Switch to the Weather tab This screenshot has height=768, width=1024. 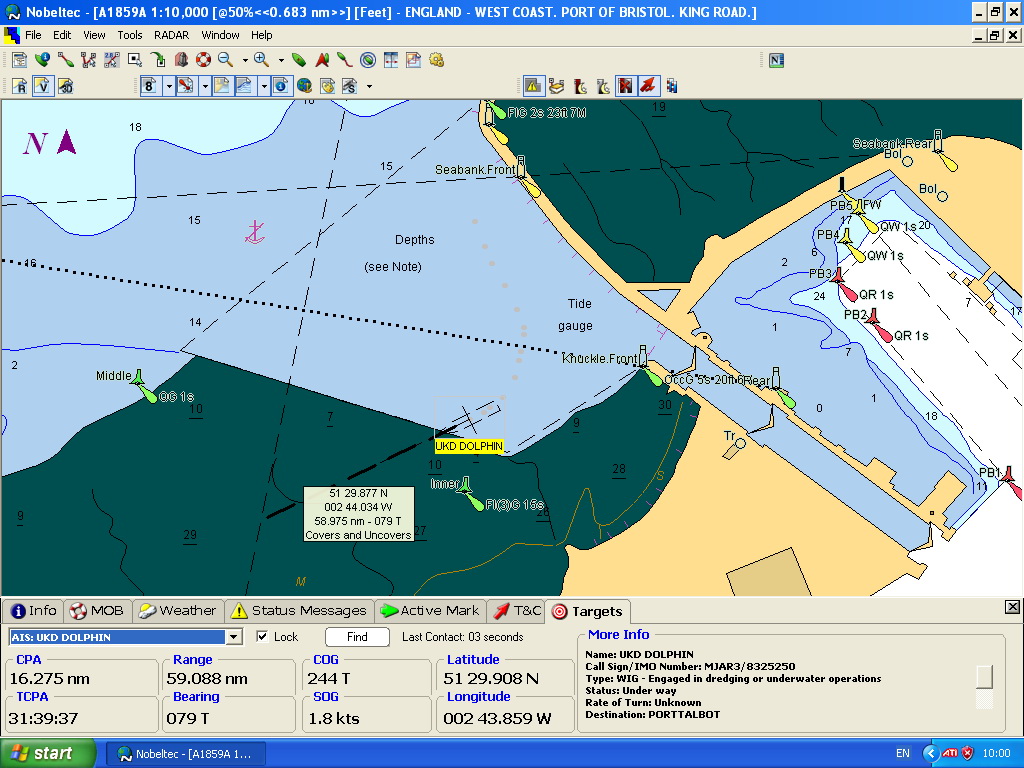tap(178, 611)
